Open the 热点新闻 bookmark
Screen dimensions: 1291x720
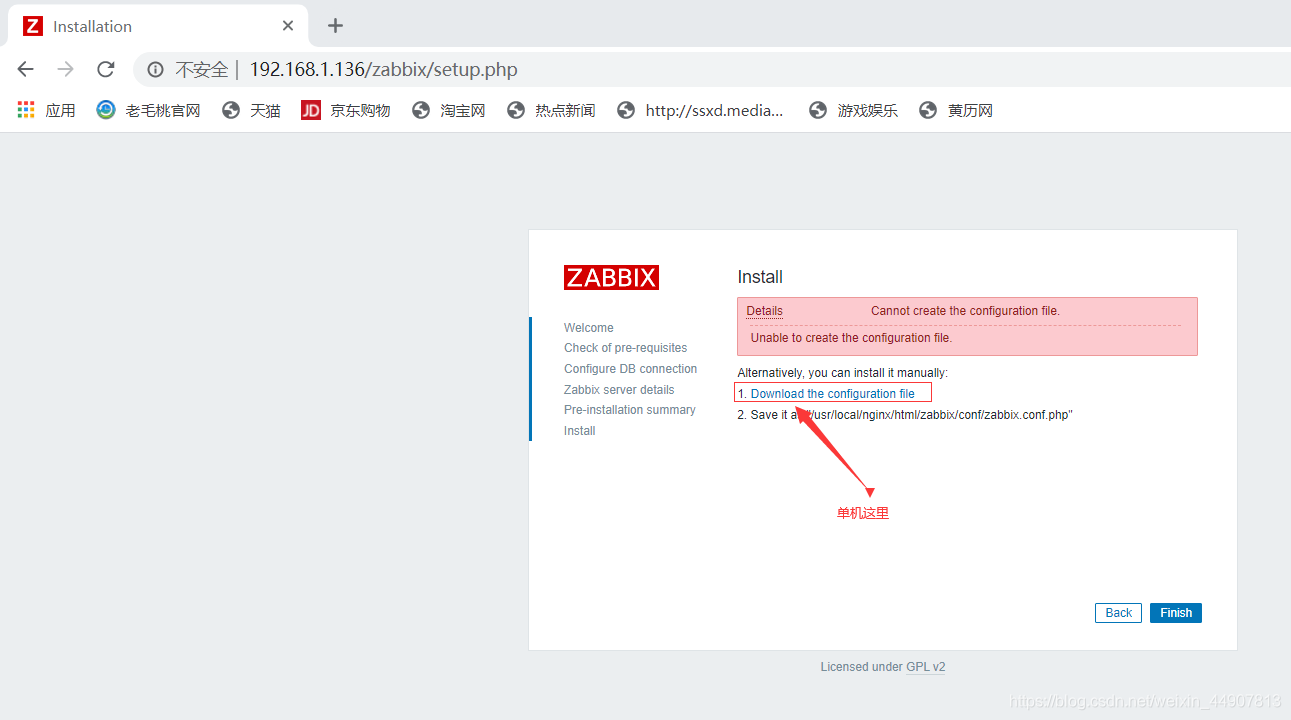point(551,110)
